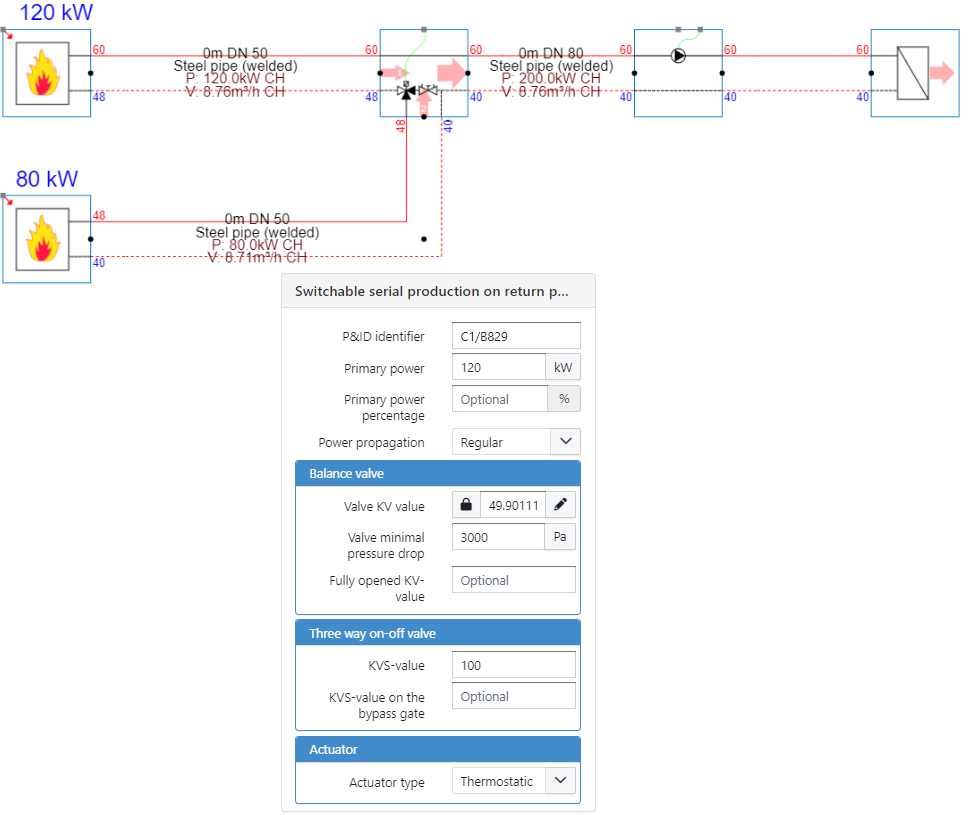This screenshot has height=815, width=969.
Task: Click the Primary power percentage field
Action: click(499, 399)
